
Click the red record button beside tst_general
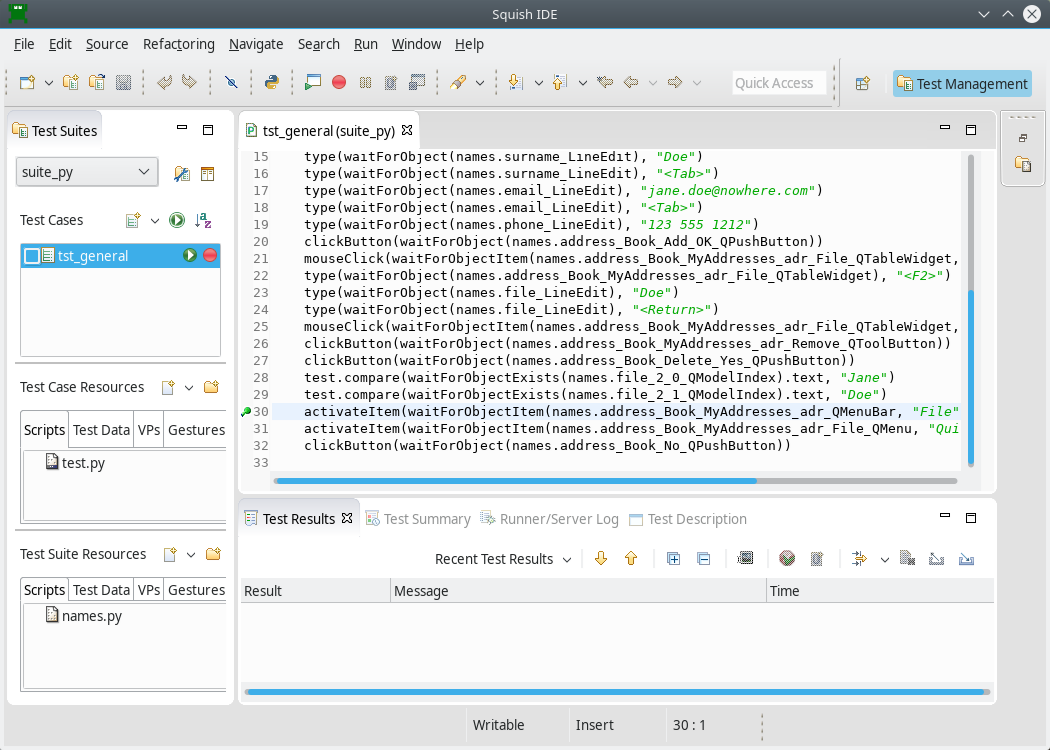(210, 256)
